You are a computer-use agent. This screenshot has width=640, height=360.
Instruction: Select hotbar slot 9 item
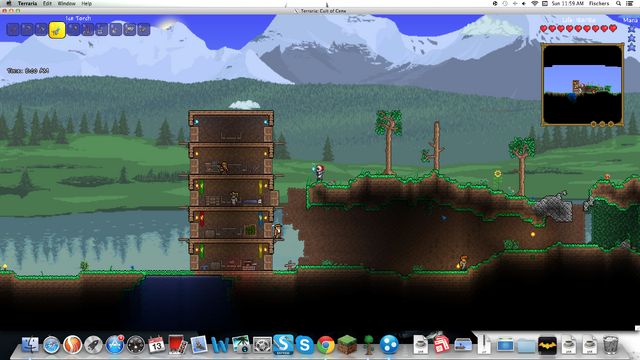[129, 29]
